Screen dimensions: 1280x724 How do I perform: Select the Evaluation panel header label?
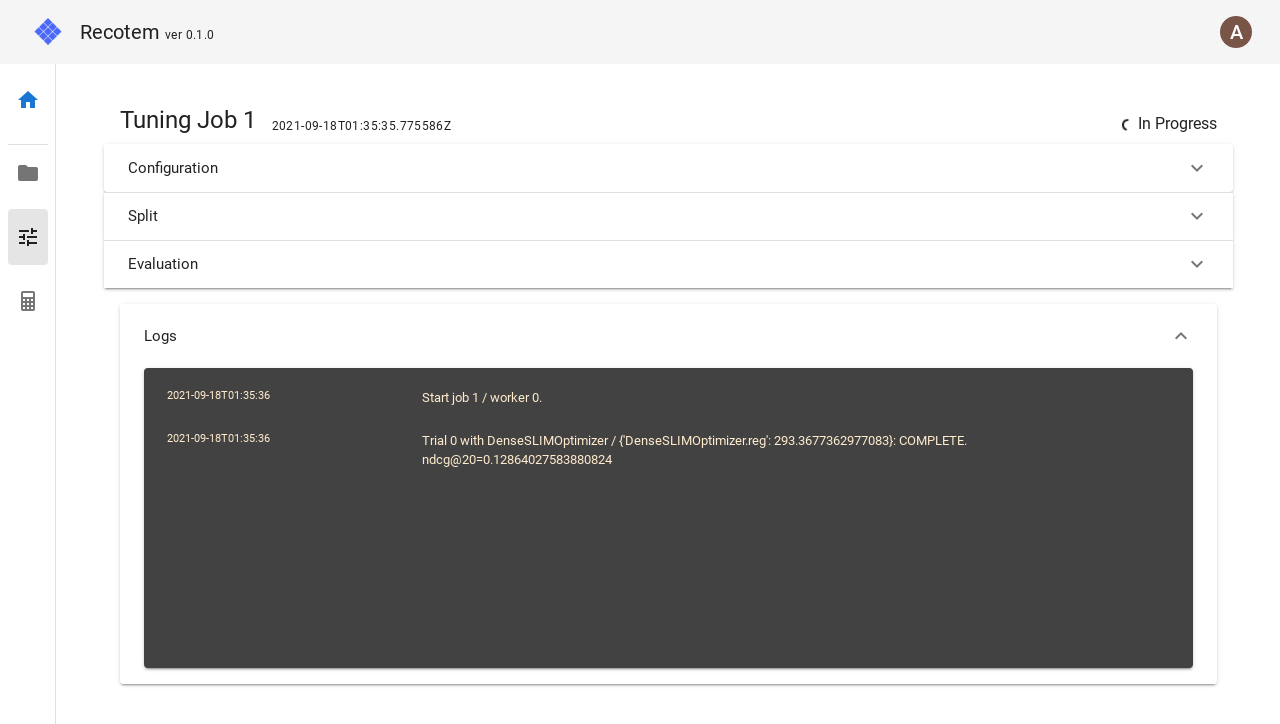tap(163, 264)
